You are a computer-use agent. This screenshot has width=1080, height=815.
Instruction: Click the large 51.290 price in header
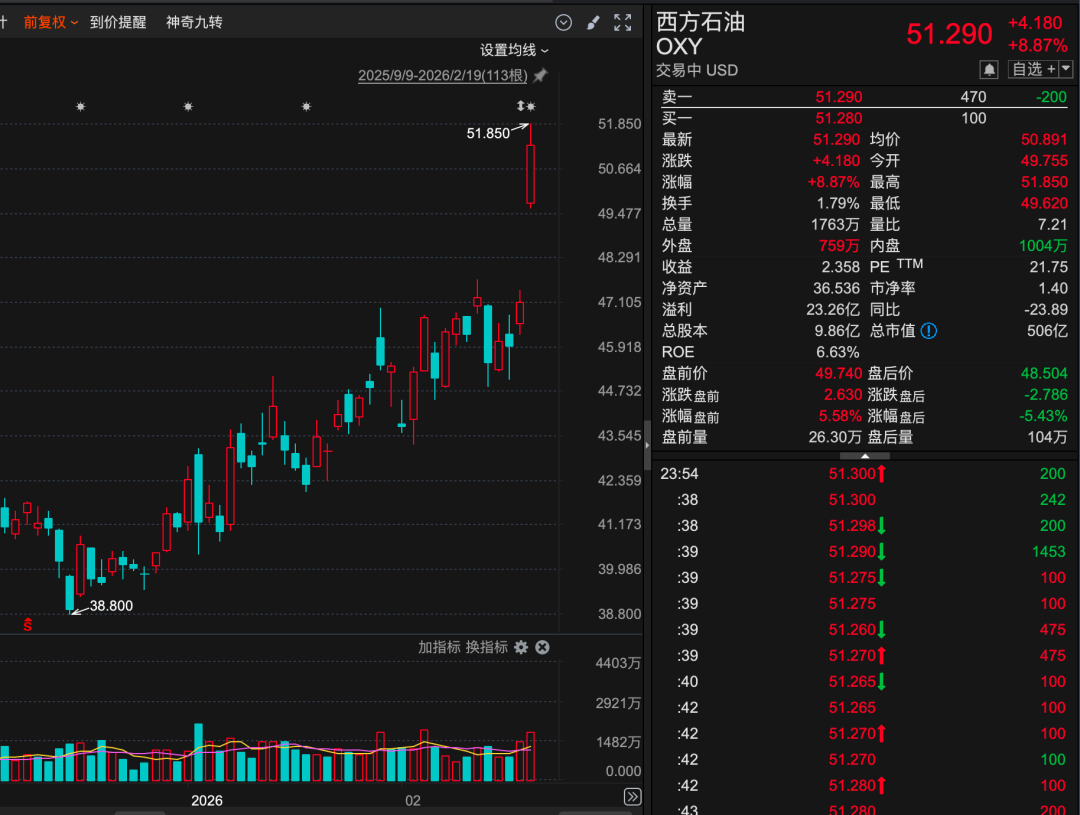point(949,34)
